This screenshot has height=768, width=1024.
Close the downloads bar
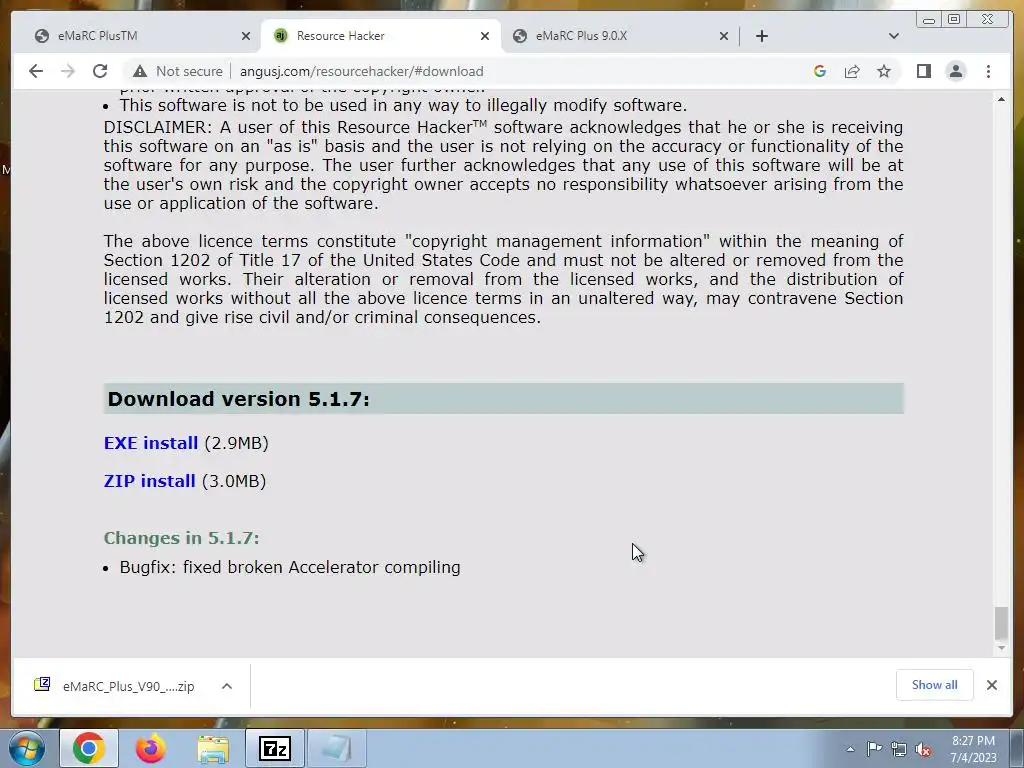pyautogui.click(x=992, y=685)
